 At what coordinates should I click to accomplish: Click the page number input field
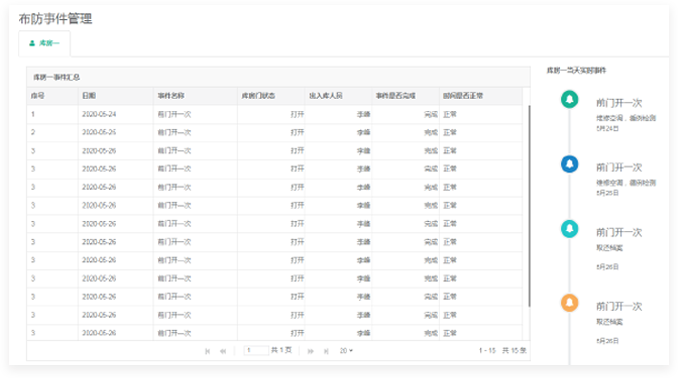pos(256,350)
